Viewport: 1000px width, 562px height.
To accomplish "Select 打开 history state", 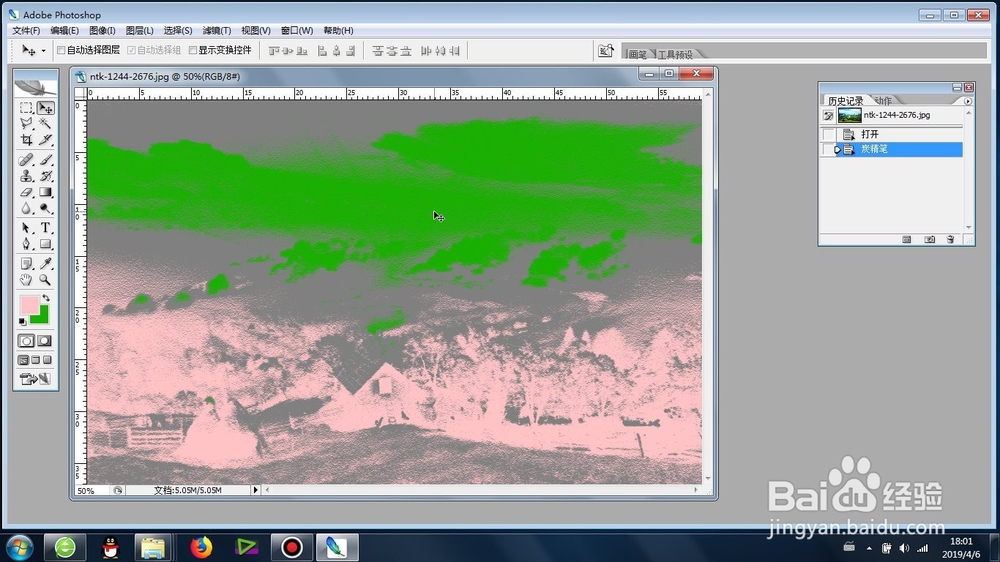I will pos(899,134).
